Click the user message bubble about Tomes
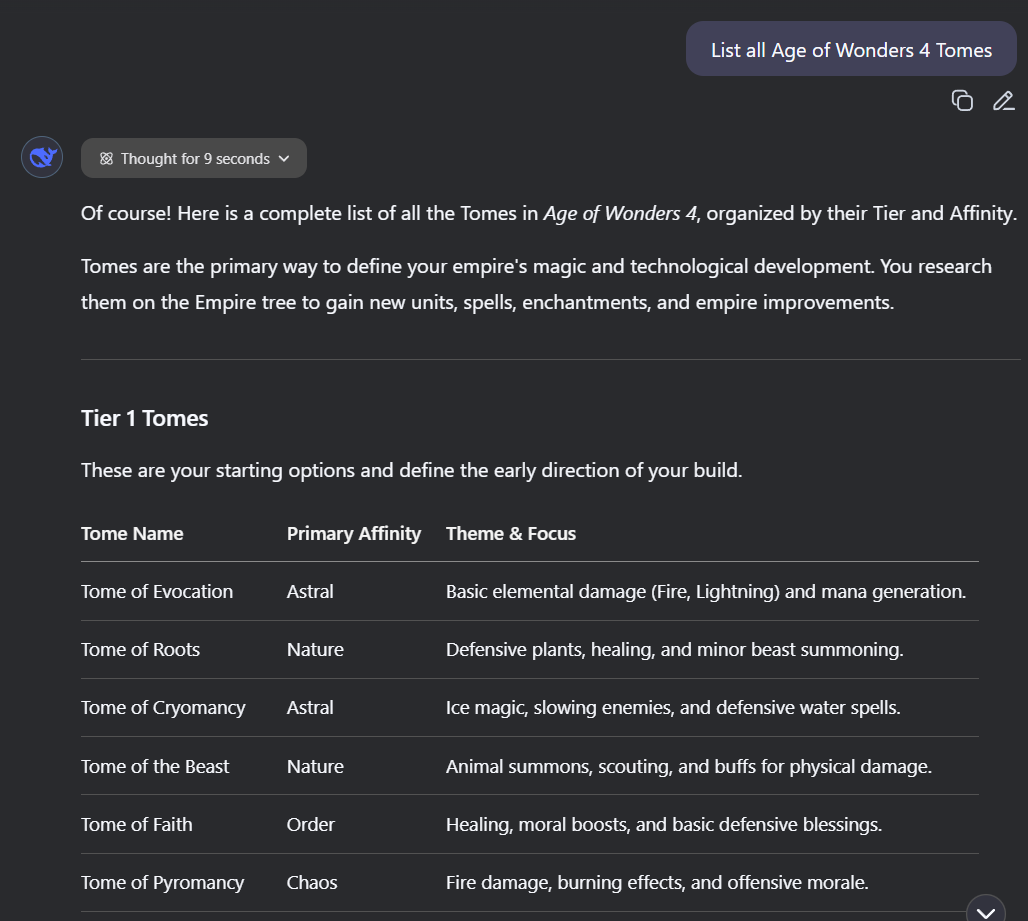Screen dimensions: 1028x921 (x=851, y=49)
